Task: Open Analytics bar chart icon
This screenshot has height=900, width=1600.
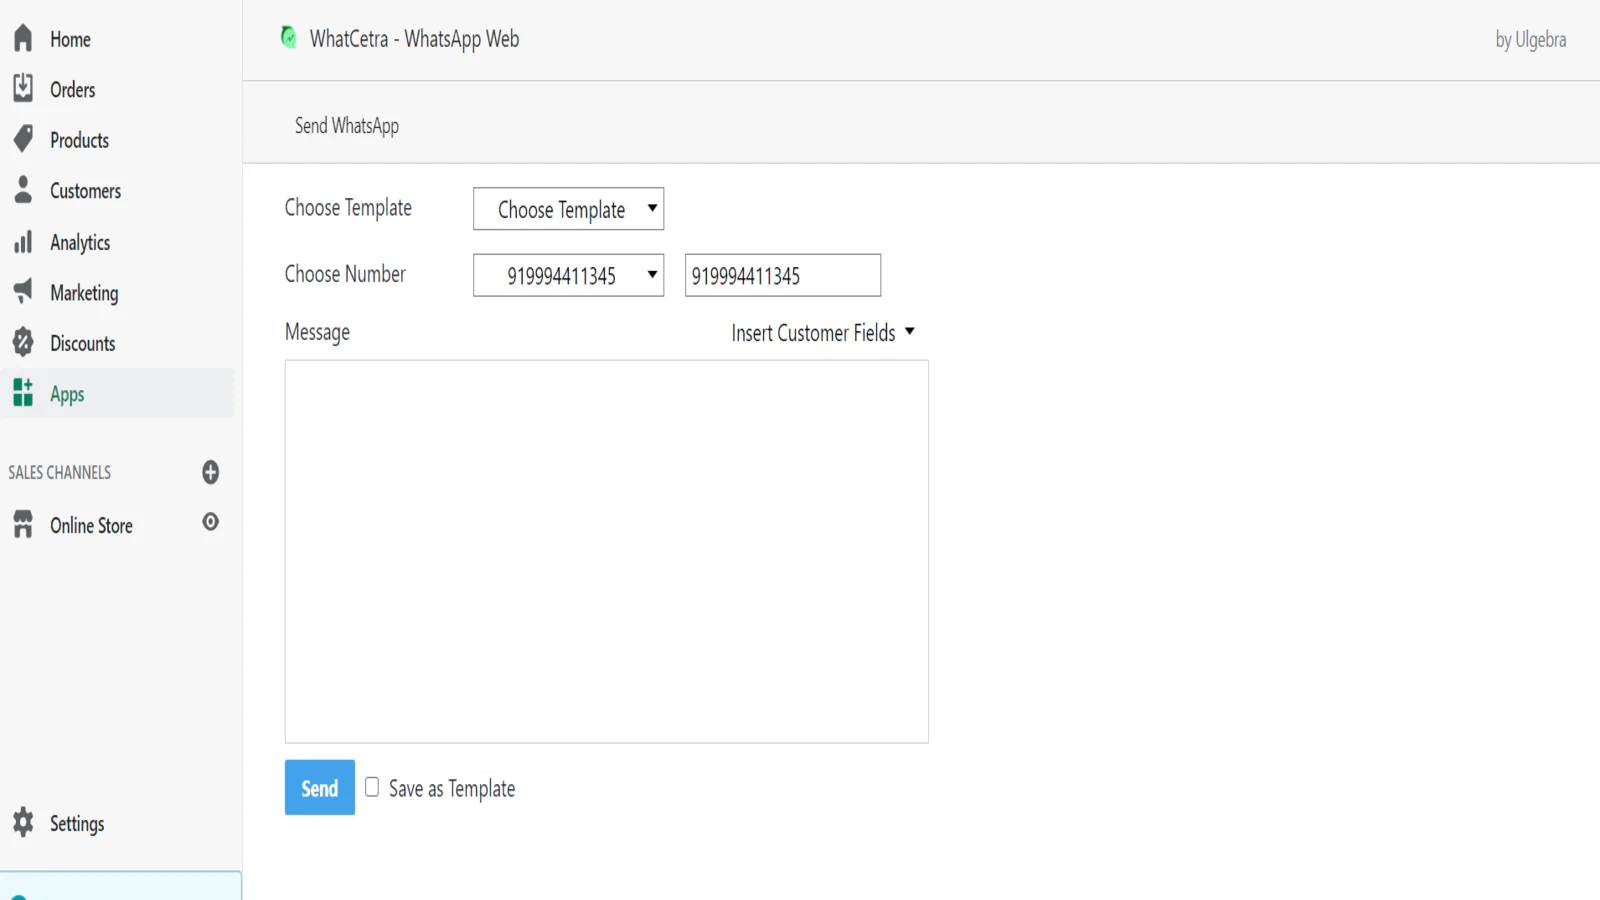Action: [x=23, y=242]
